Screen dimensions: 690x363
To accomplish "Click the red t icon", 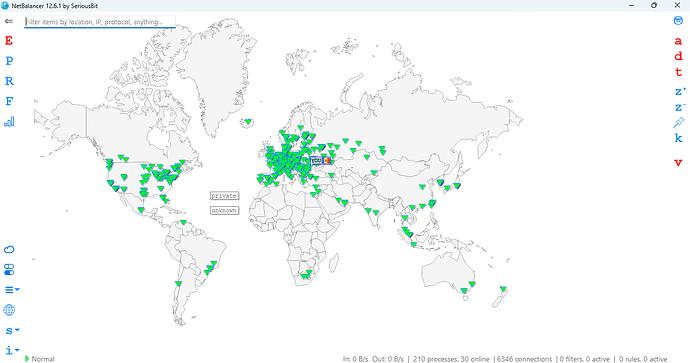I will [678, 72].
